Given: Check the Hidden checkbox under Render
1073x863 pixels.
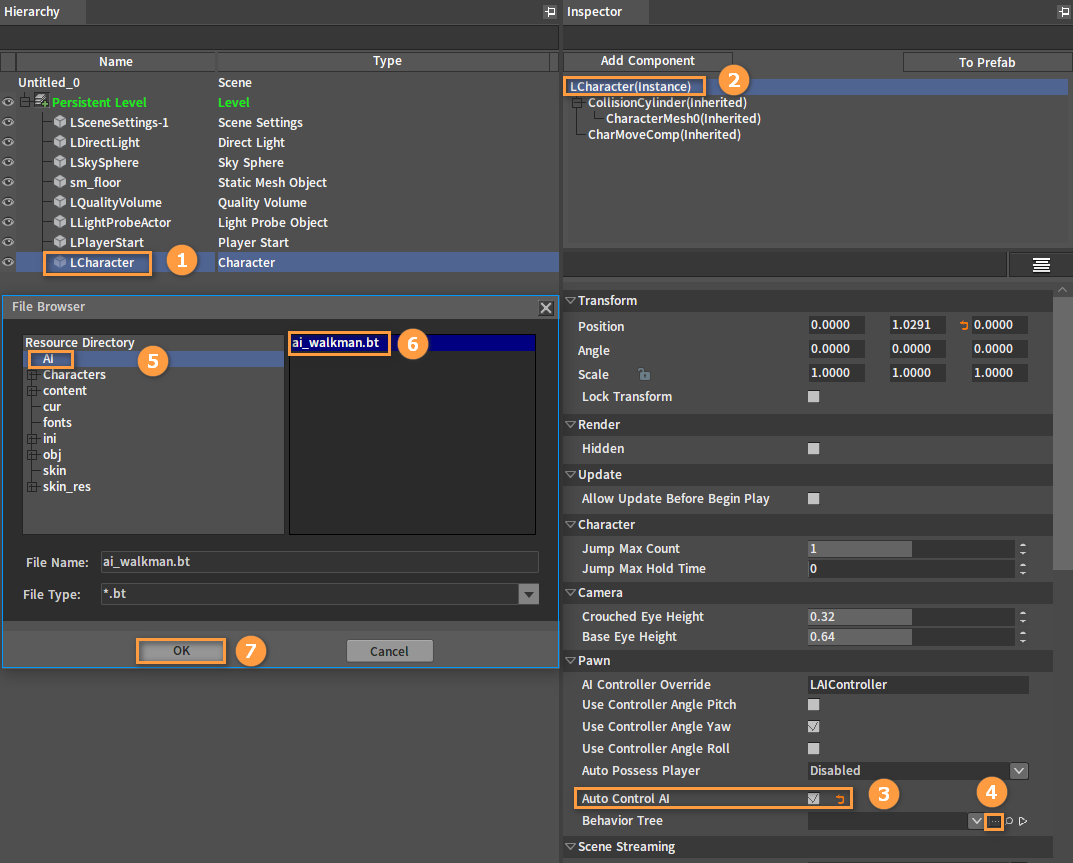Looking at the screenshot, I should [814, 448].
